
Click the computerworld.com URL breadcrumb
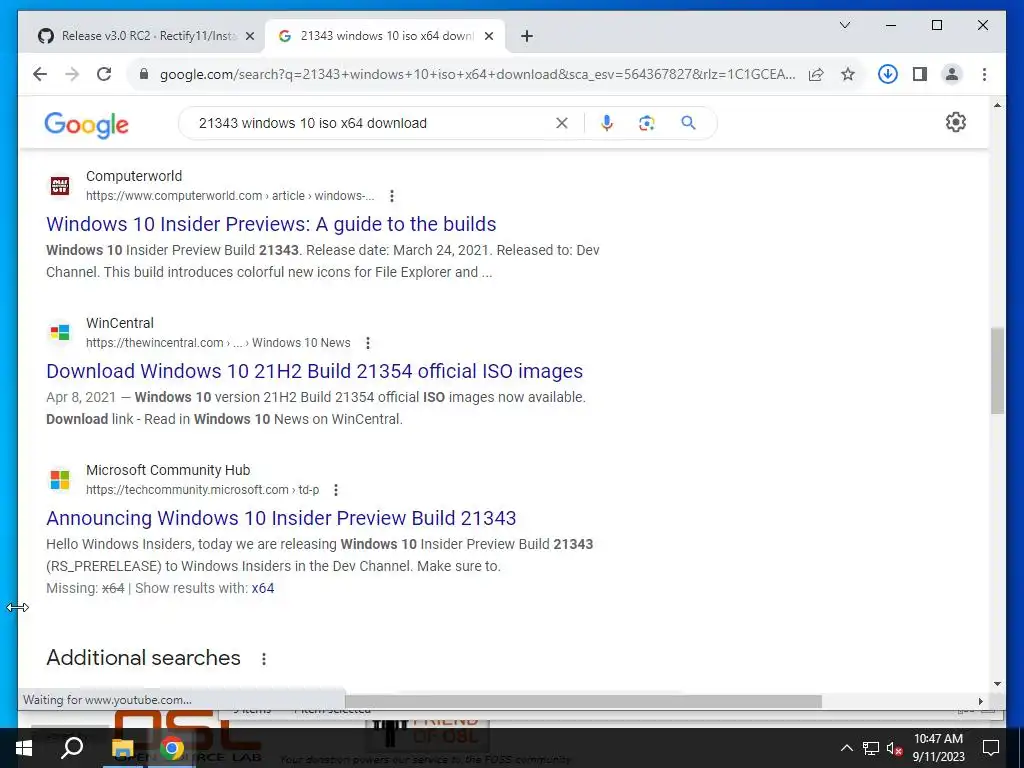230,196
